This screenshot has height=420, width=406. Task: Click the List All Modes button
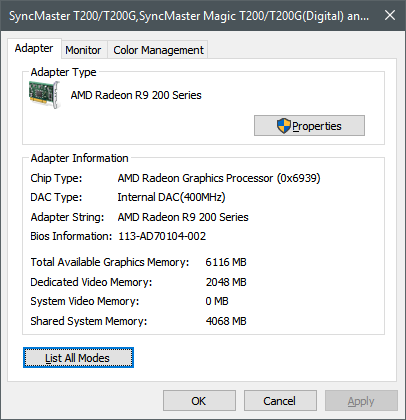tap(78, 358)
